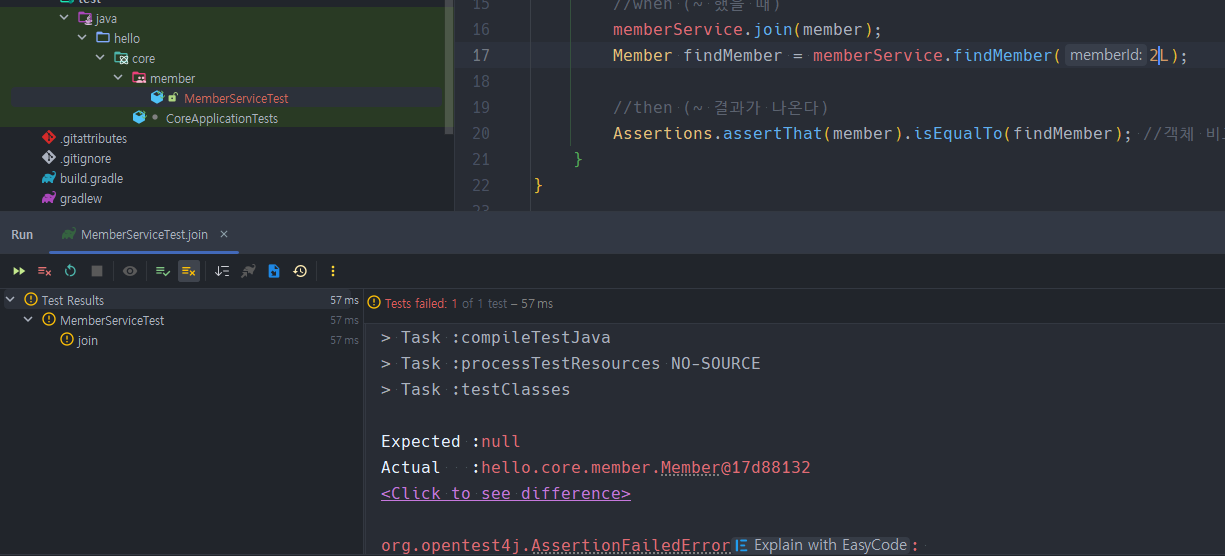Image resolution: width=1225 pixels, height=556 pixels.
Task: Click the Stop square icon
Action: pos(97,271)
